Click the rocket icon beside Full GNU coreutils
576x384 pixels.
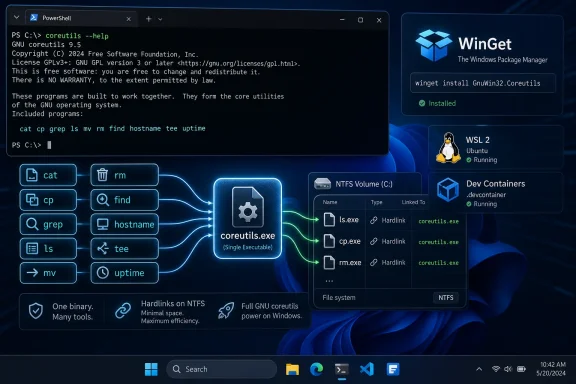point(226,311)
